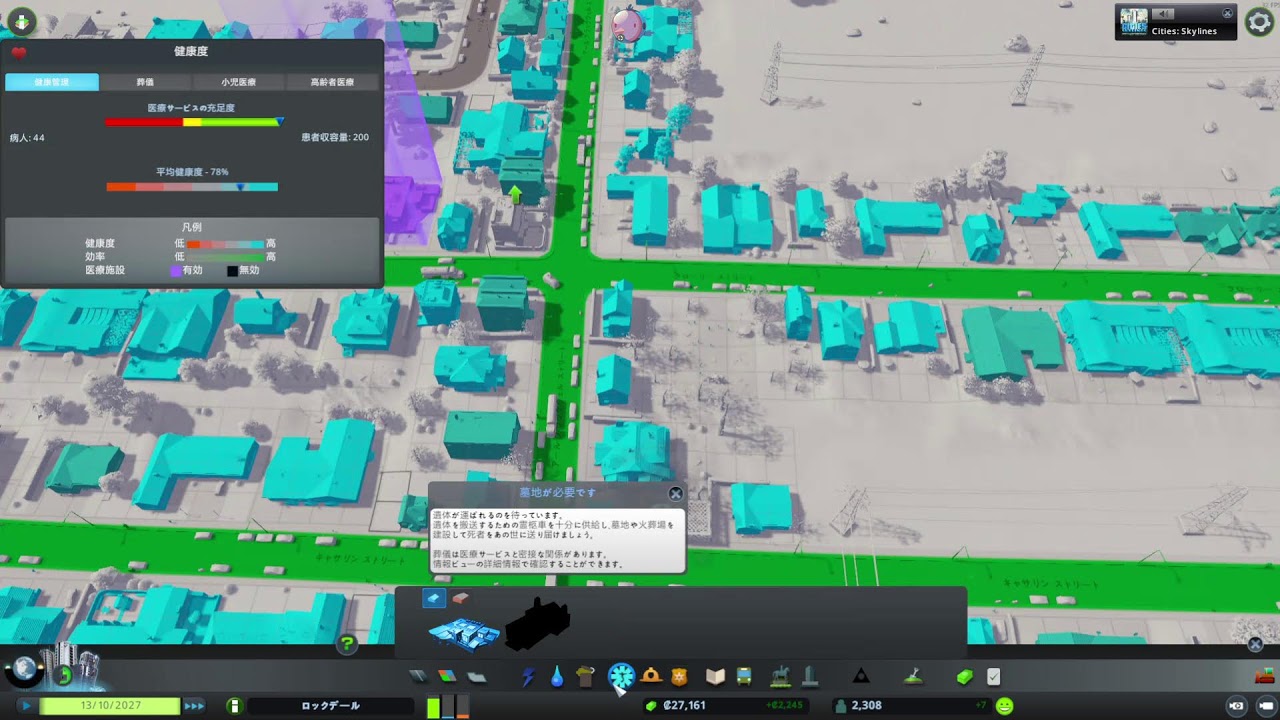The width and height of the screenshot is (1280, 720).
Task: Close the Cities: Skylines radio widget
Action: click(x=1228, y=13)
